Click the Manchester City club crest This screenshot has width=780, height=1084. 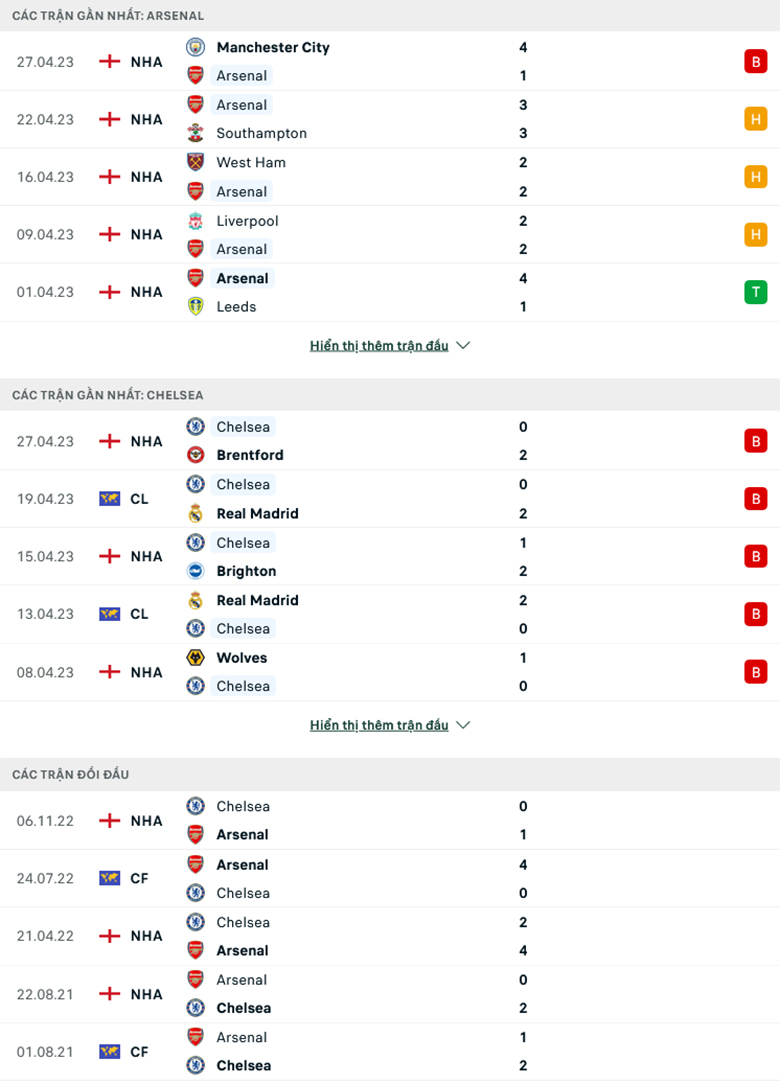pyautogui.click(x=196, y=47)
